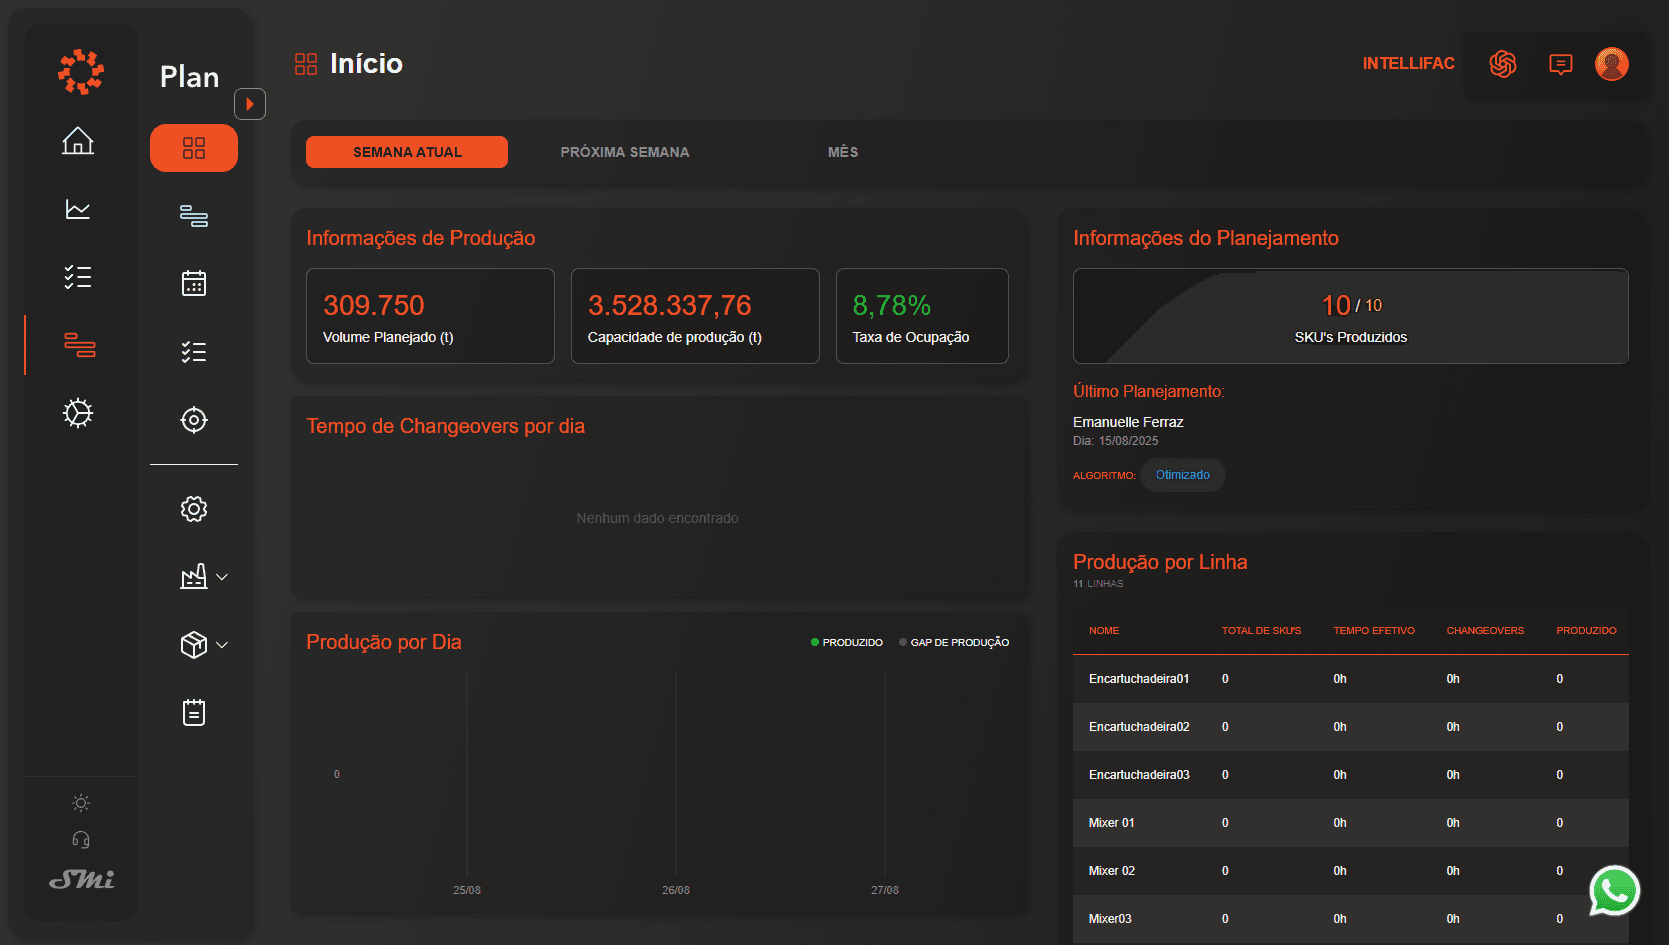Open the clipboard notes icon
1669x945 pixels.
194,713
